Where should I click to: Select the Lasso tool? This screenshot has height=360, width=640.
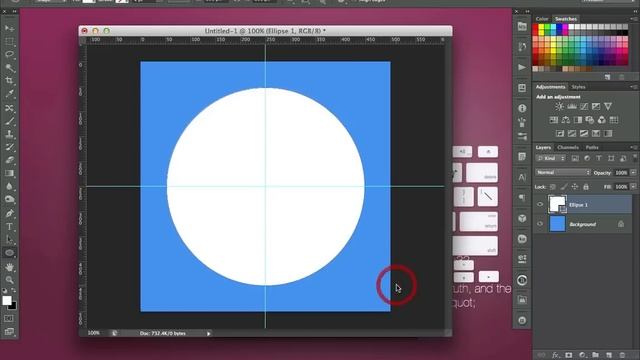tap(9, 54)
